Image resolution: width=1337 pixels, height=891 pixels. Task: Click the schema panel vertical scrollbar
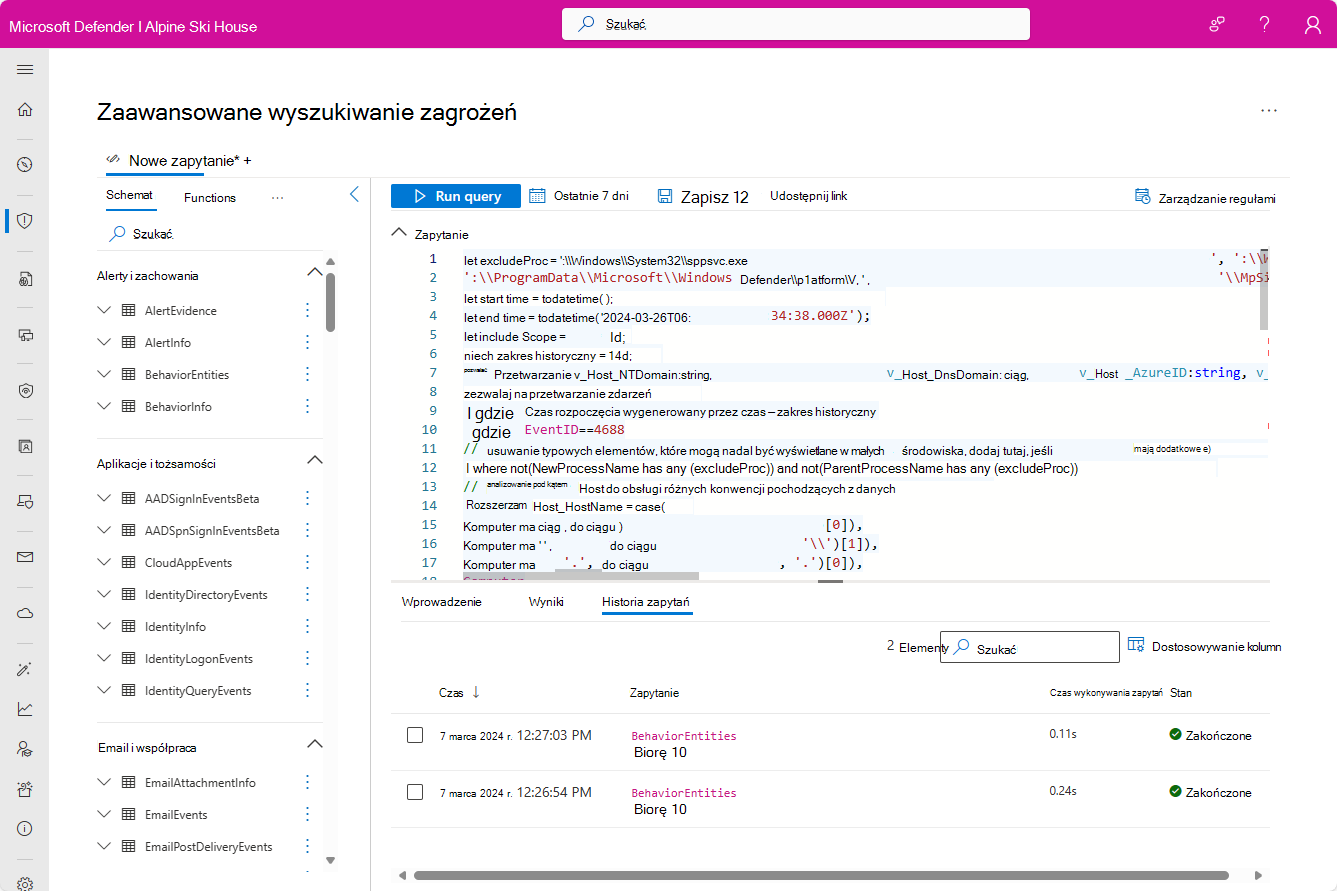[330, 300]
